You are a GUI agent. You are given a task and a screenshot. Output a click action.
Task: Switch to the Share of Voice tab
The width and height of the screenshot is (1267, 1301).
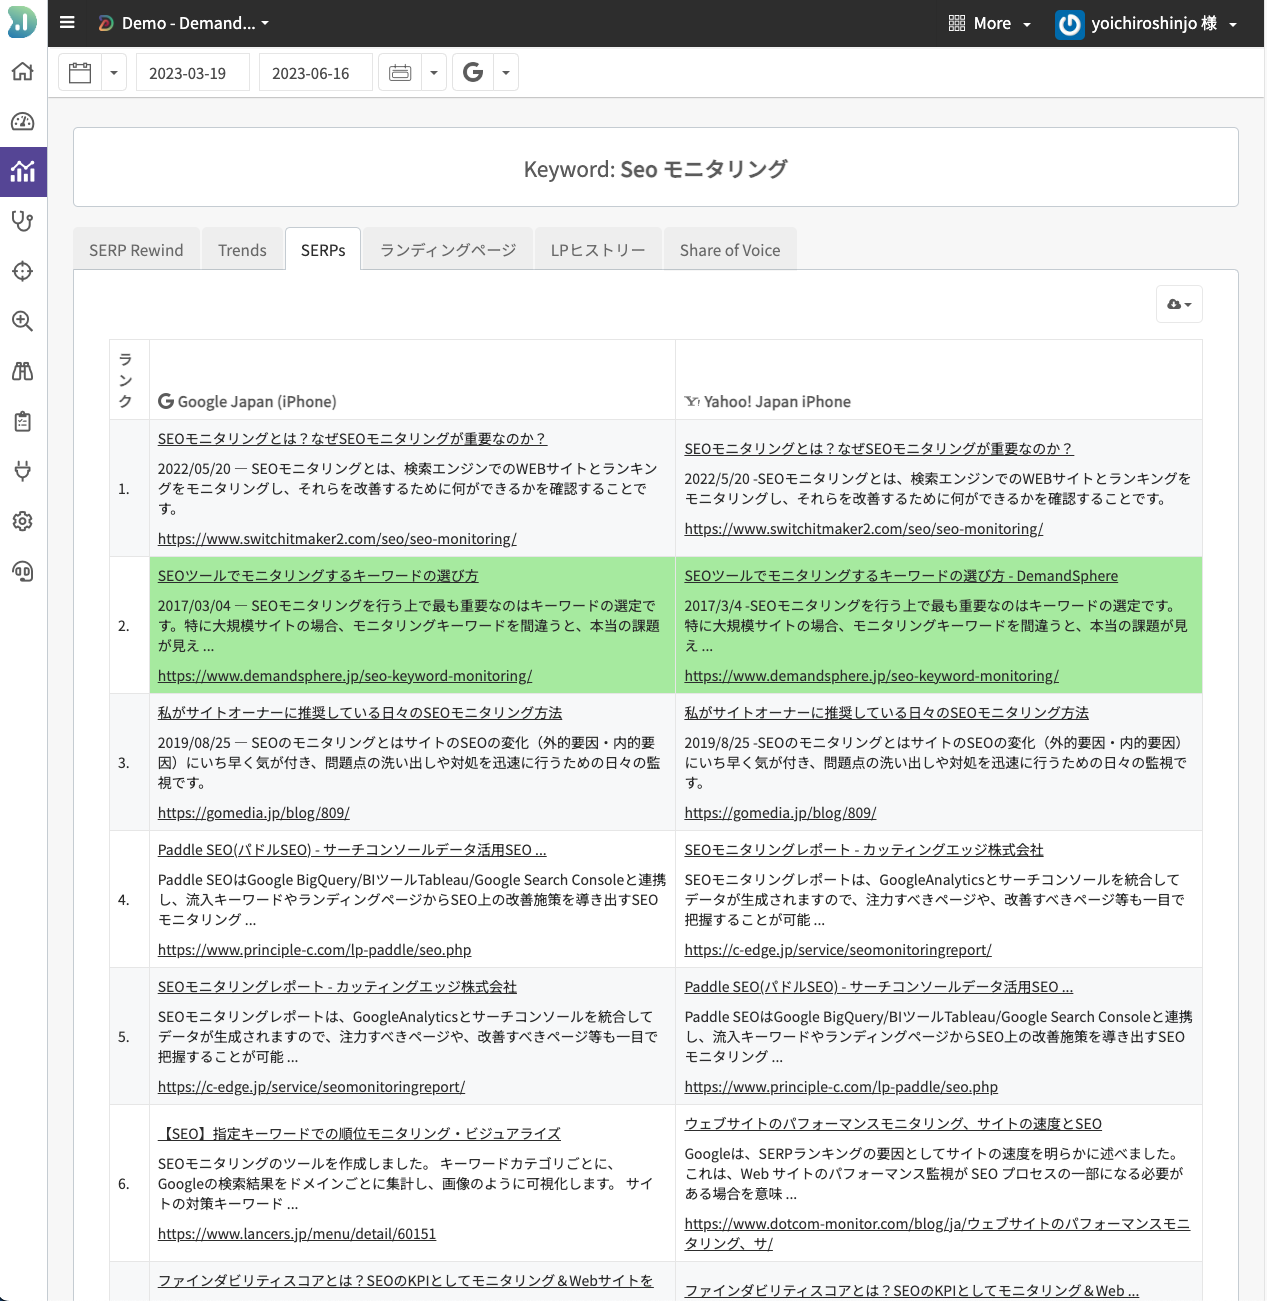click(x=730, y=250)
